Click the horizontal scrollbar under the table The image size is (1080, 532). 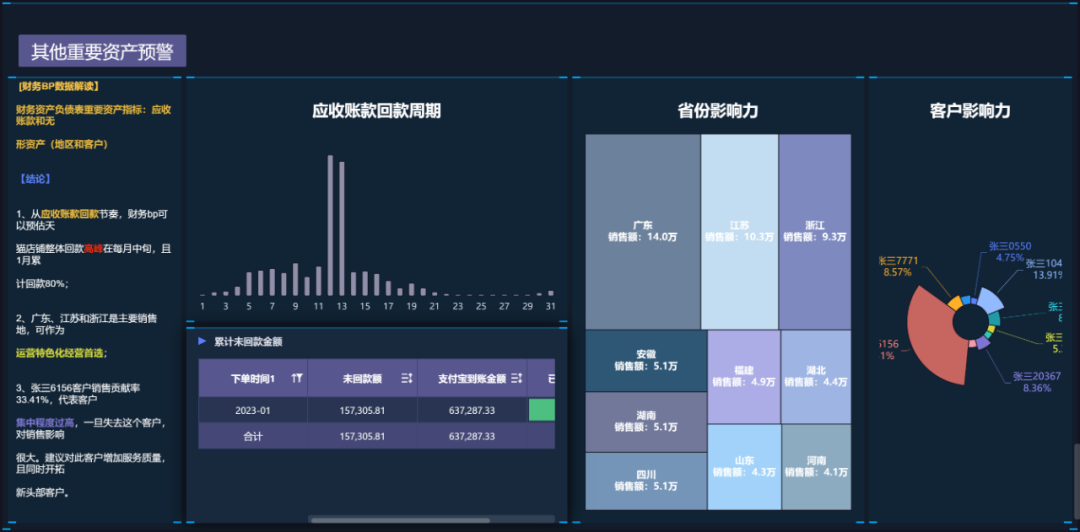[x=399, y=520]
